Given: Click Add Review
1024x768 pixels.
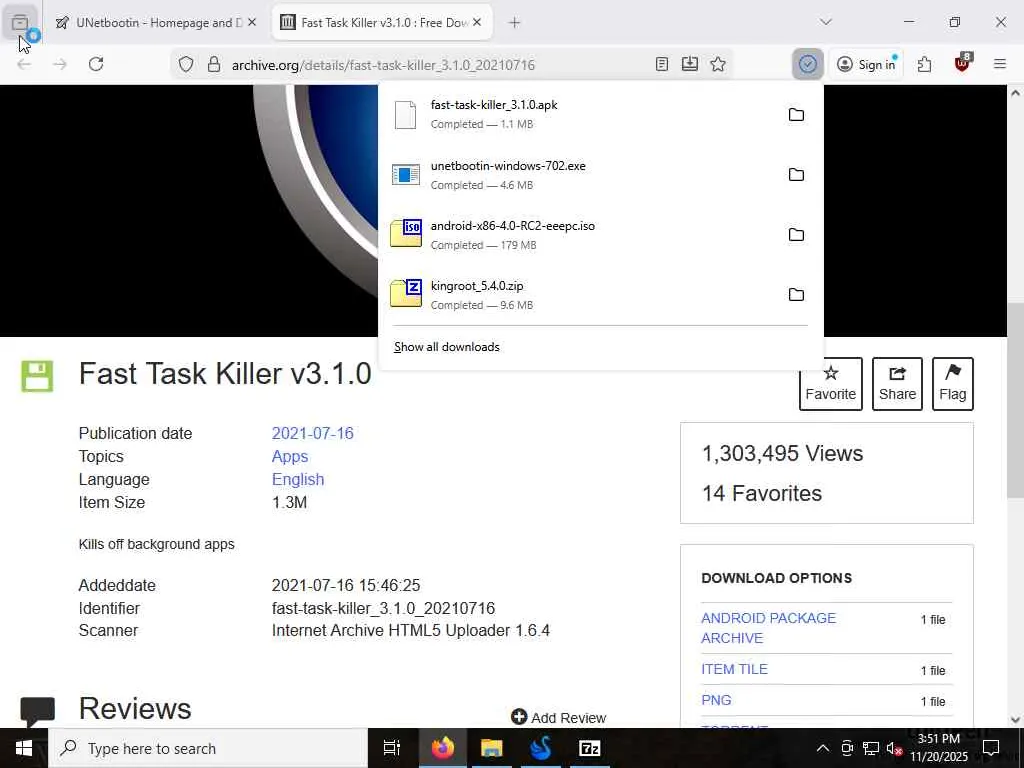Looking at the screenshot, I should 559,718.
